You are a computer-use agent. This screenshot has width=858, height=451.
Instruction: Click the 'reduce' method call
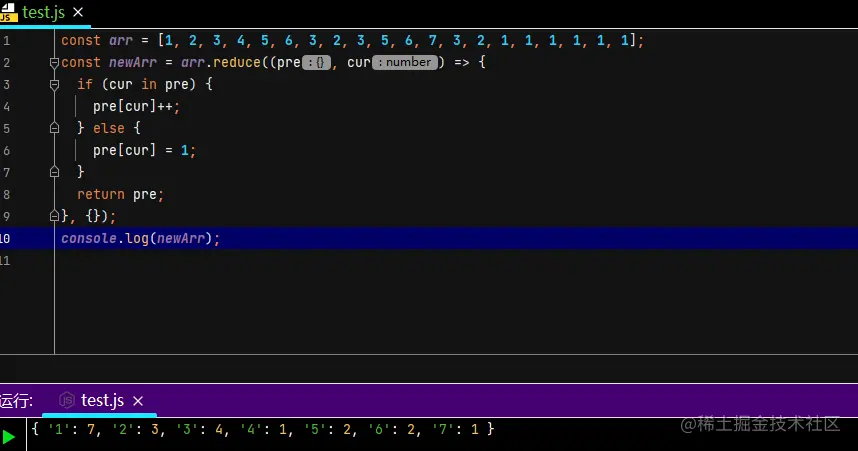pyautogui.click(x=237, y=62)
